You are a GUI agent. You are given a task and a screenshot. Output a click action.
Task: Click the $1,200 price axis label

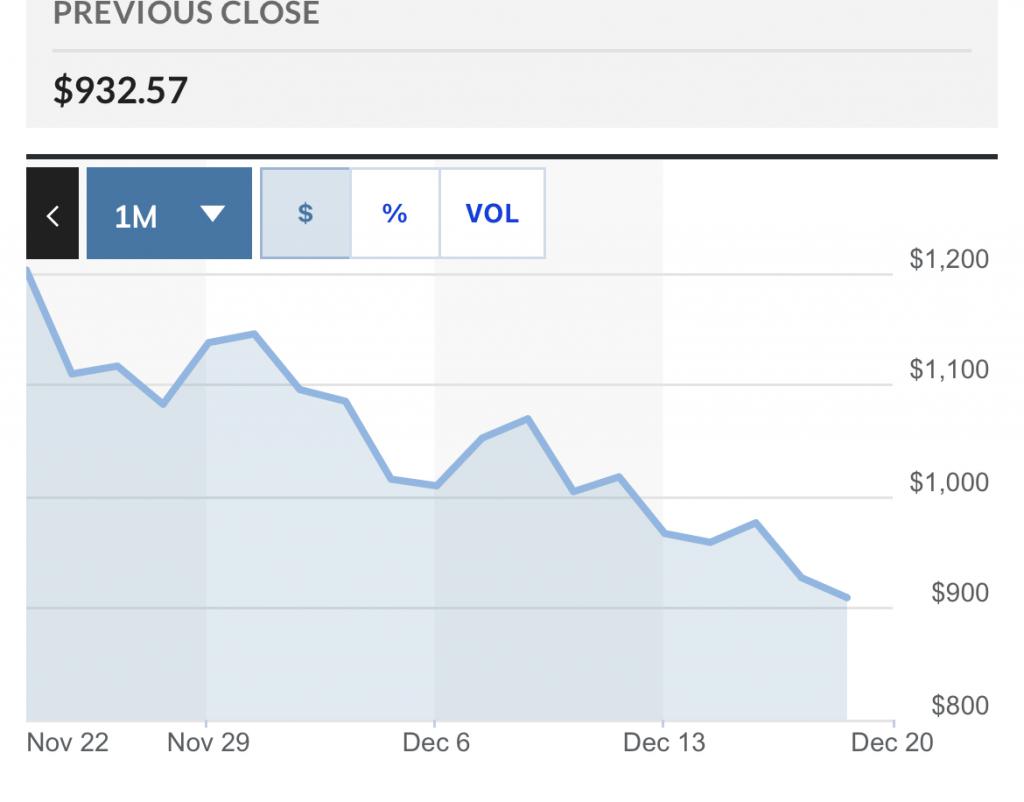coord(949,259)
